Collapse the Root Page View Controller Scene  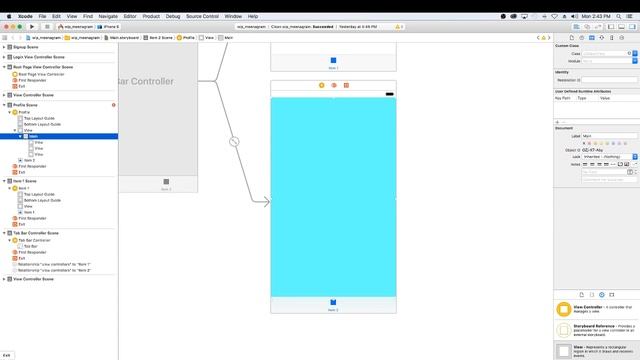4,67
